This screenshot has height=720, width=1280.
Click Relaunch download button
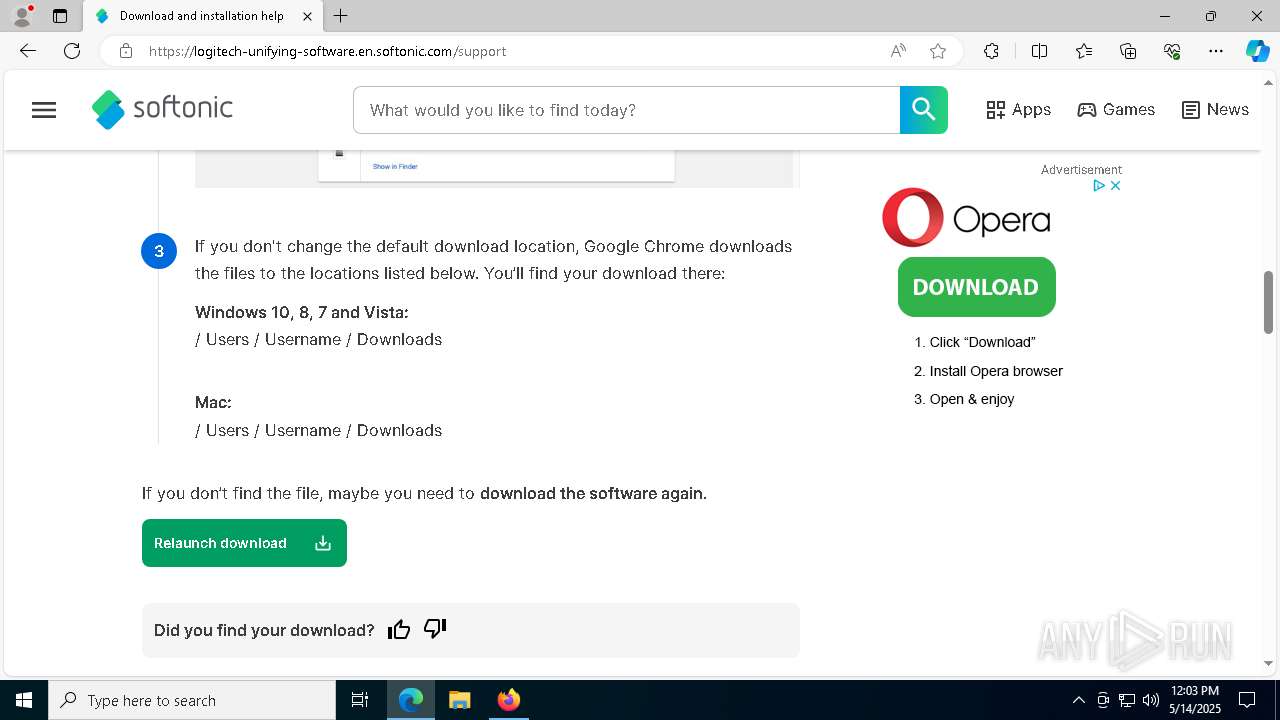244,543
